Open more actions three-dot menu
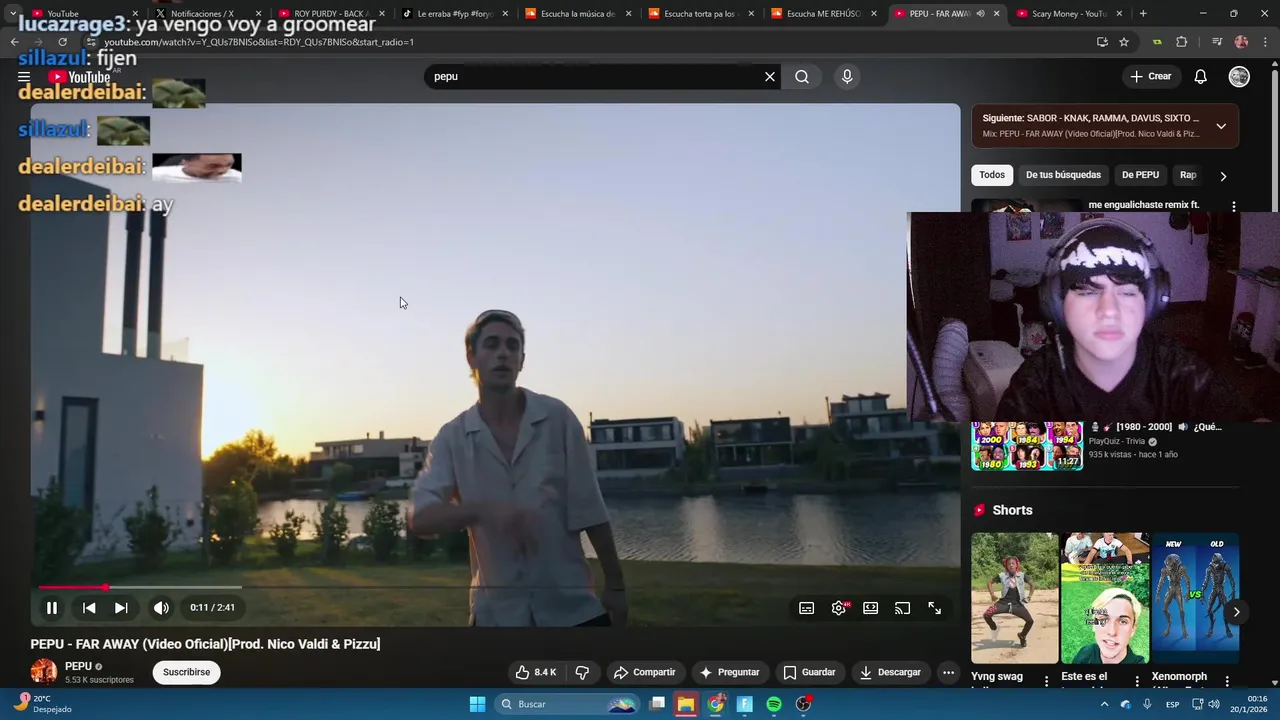This screenshot has width=1280, height=720. pyautogui.click(x=949, y=672)
